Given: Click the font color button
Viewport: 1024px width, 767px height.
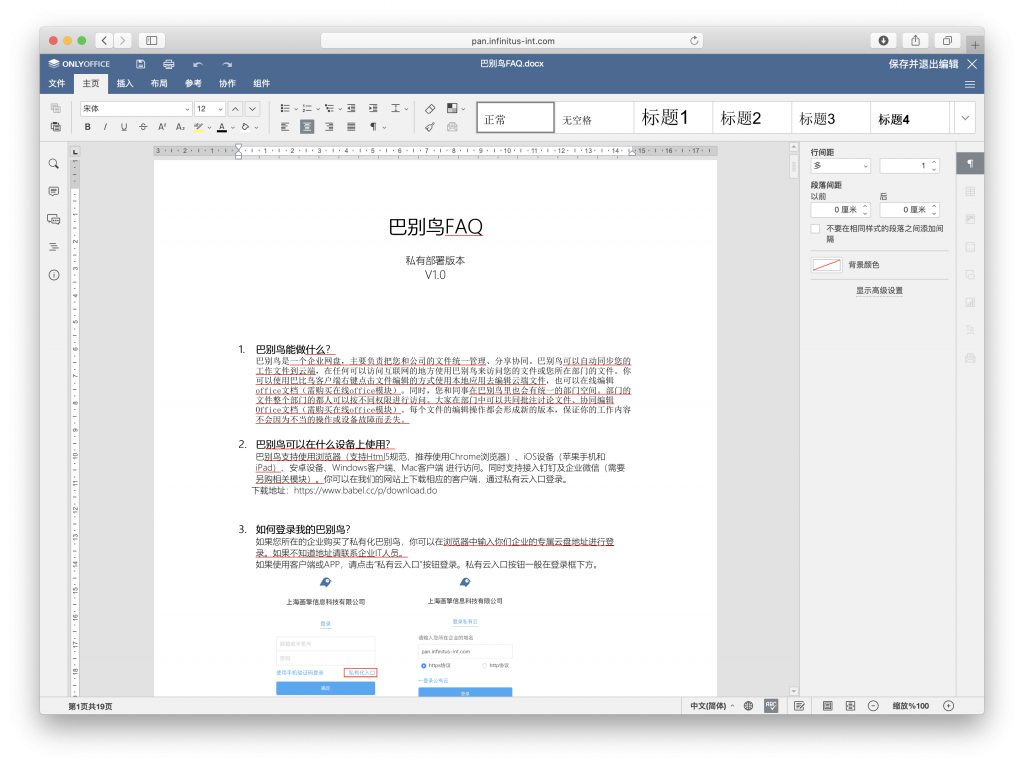Looking at the screenshot, I should point(222,127).
